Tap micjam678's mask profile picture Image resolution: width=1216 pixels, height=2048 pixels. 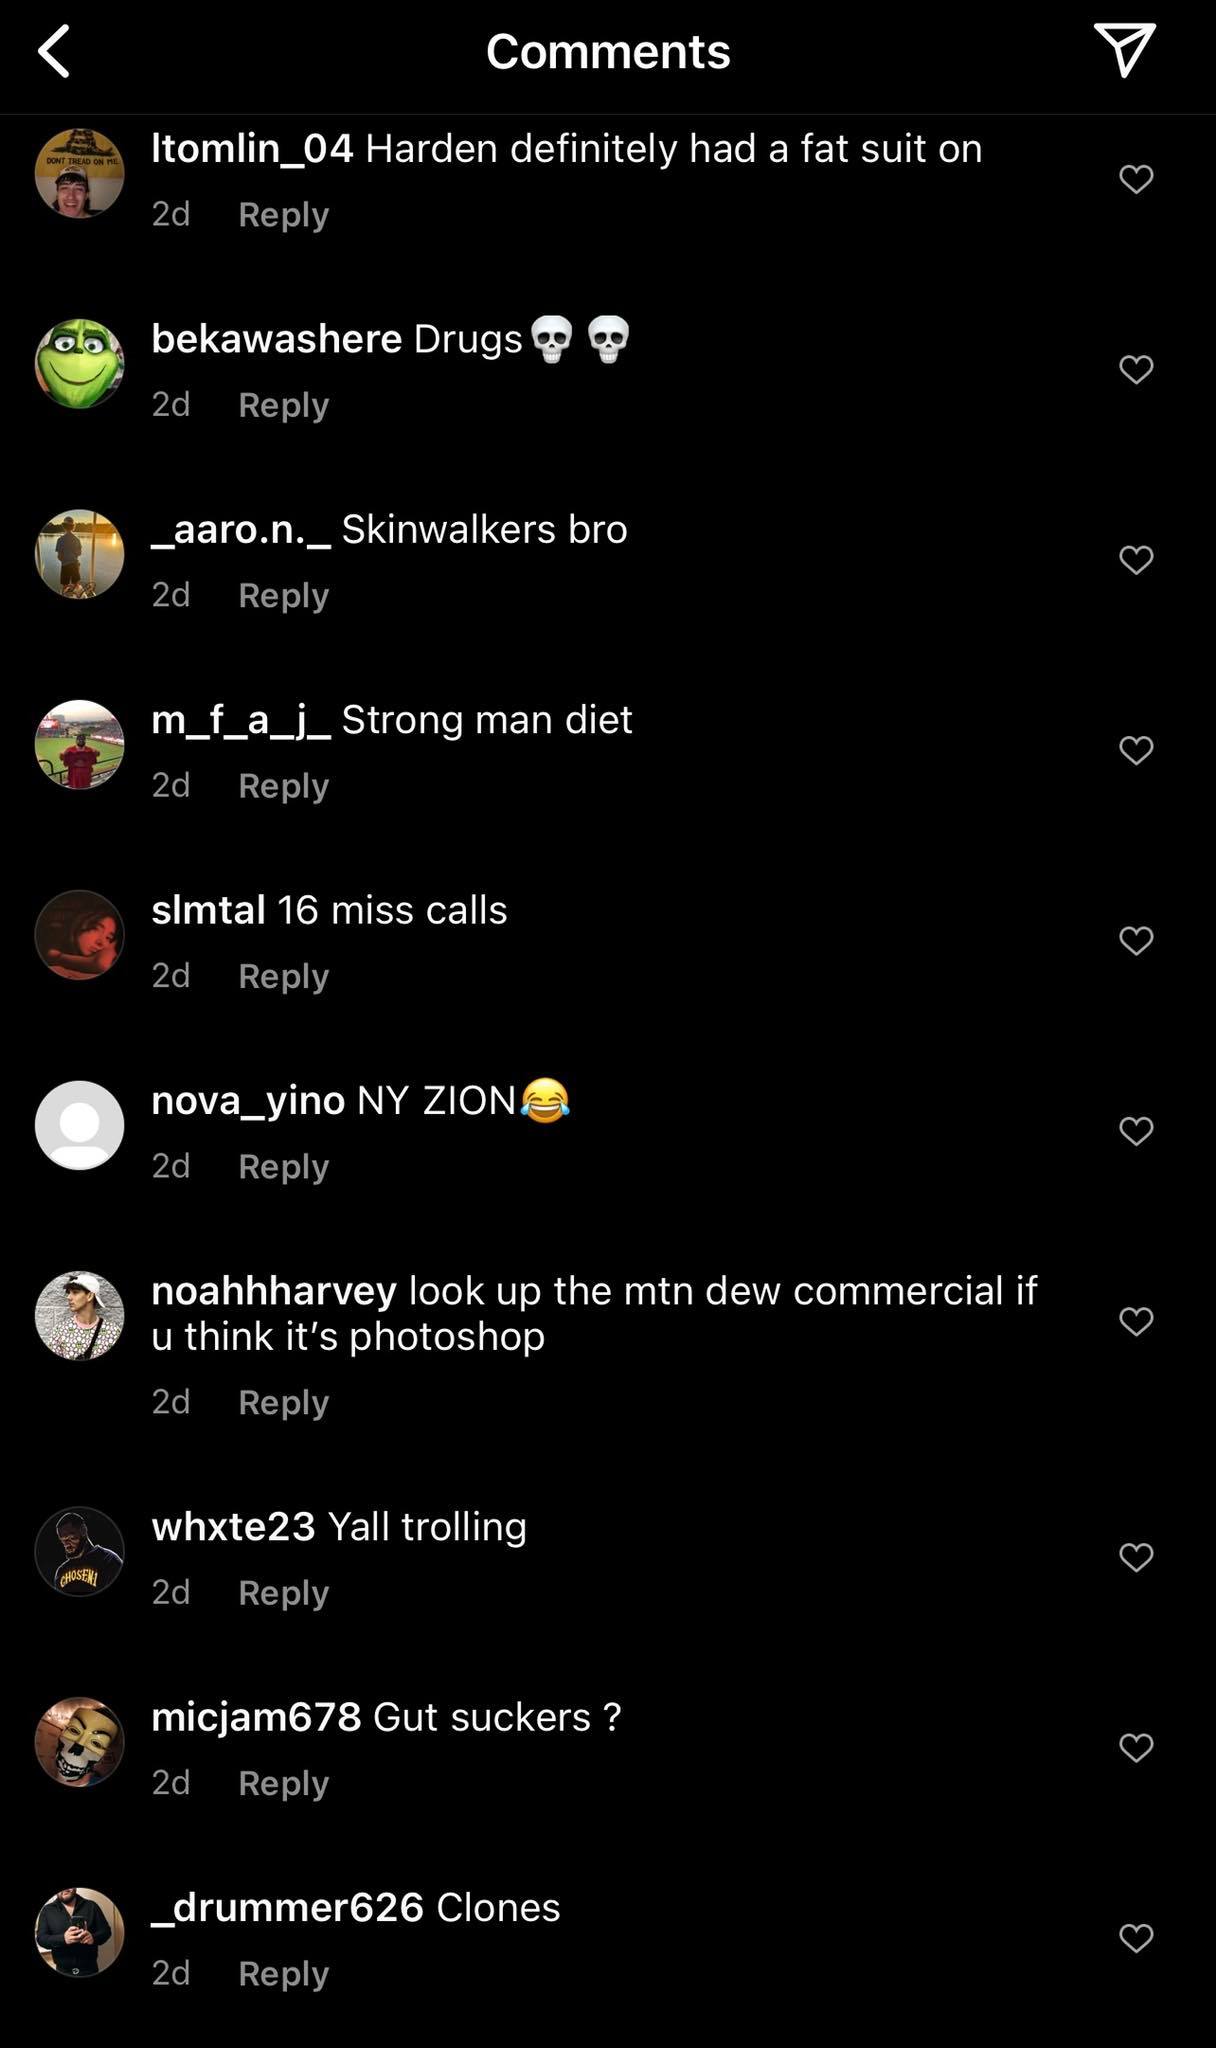[x=80, y=1742]
